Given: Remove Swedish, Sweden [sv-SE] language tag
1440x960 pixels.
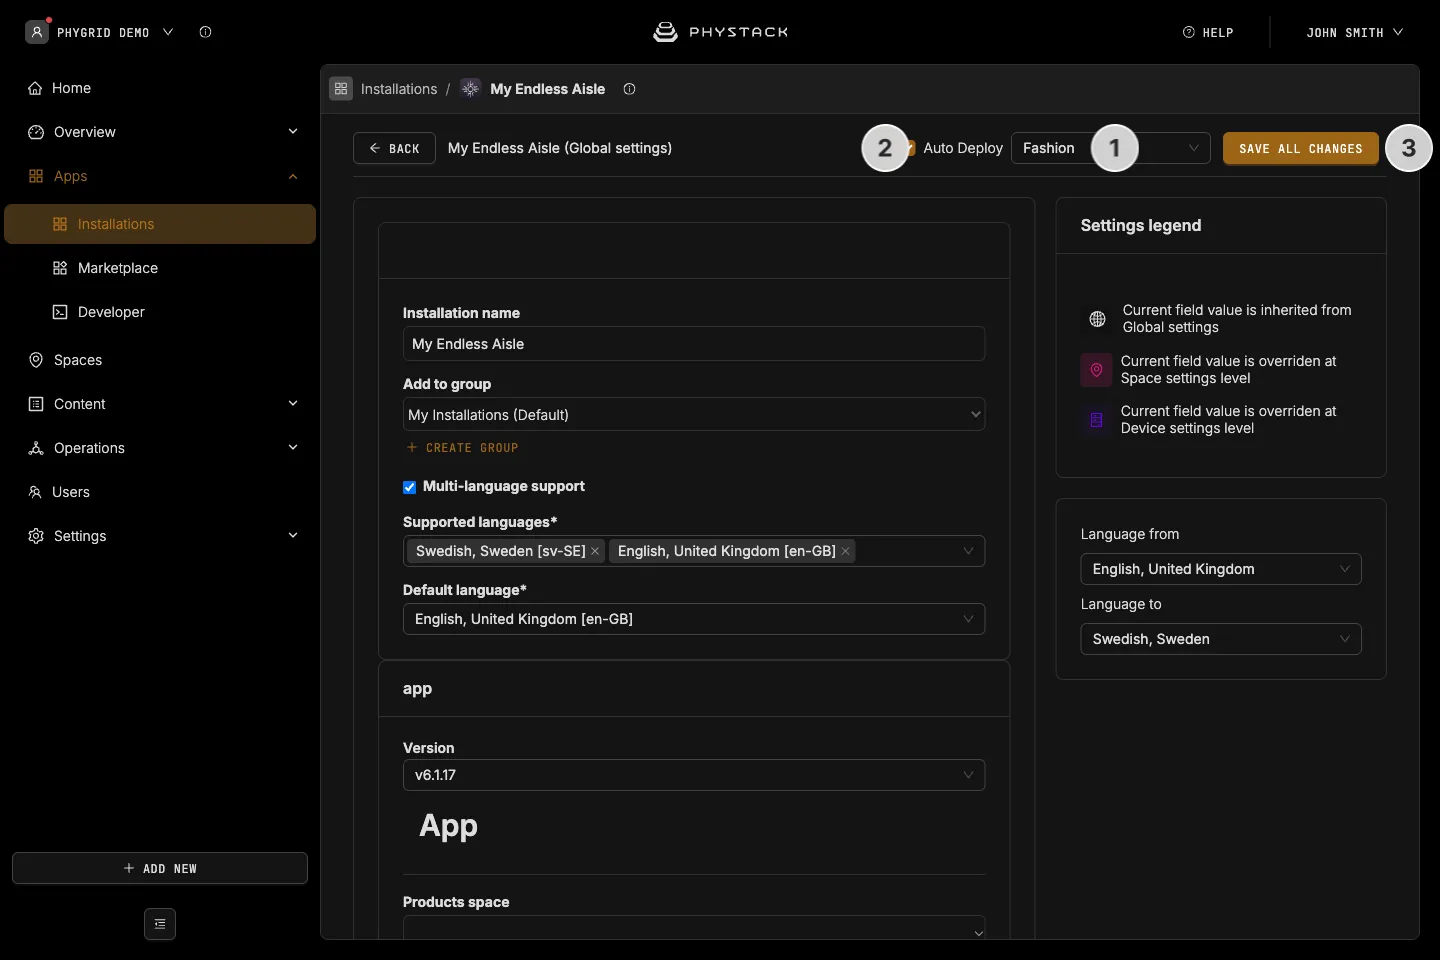Looking at the screenshot, I should 595,551.
